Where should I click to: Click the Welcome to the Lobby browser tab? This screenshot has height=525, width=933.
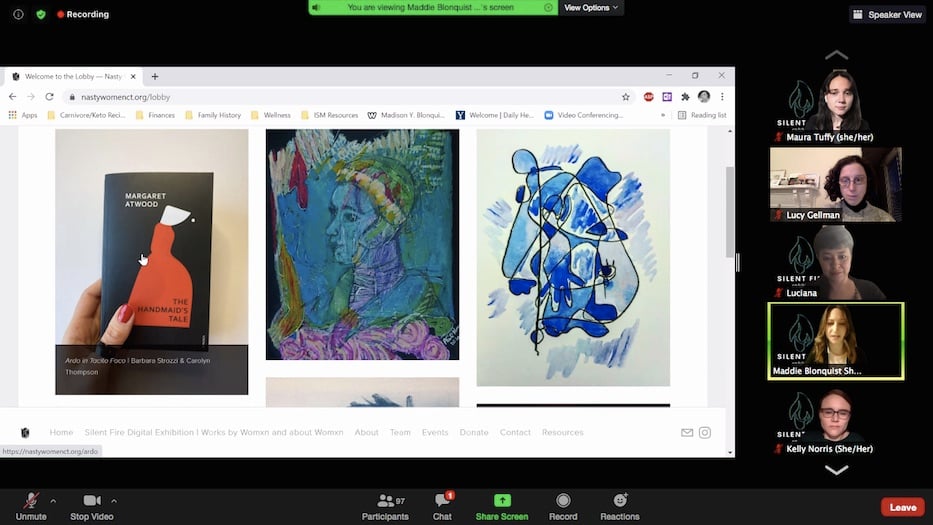coord(73,77)
